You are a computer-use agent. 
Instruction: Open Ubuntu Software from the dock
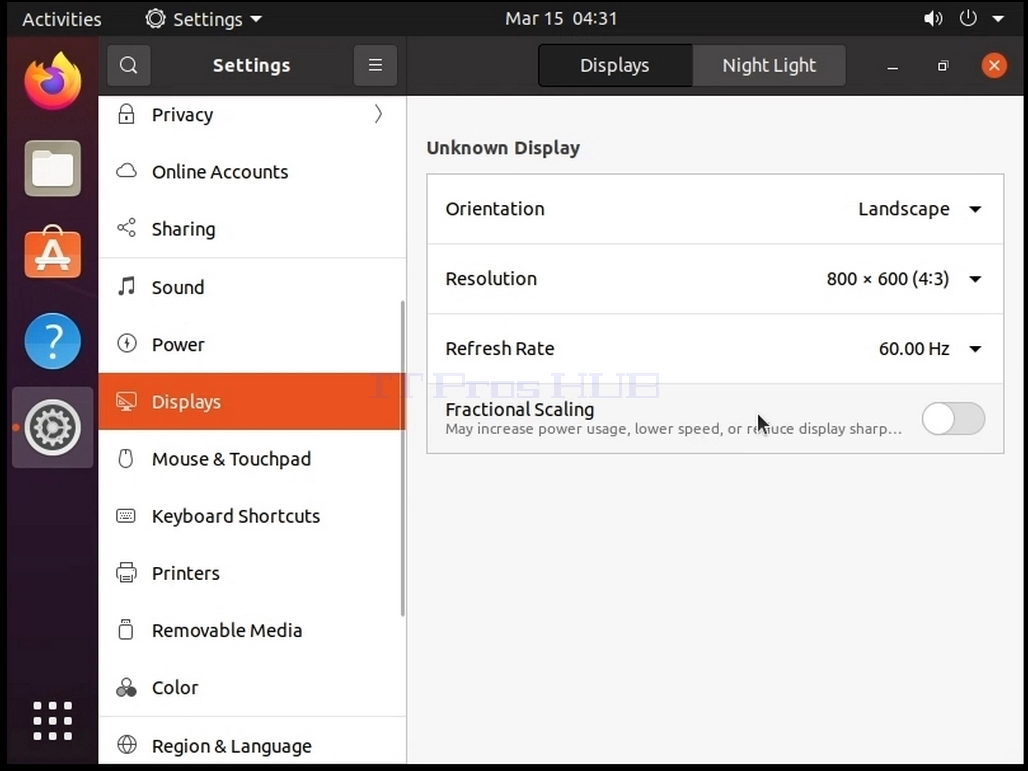pyautogui.click(x=52, y=253)
